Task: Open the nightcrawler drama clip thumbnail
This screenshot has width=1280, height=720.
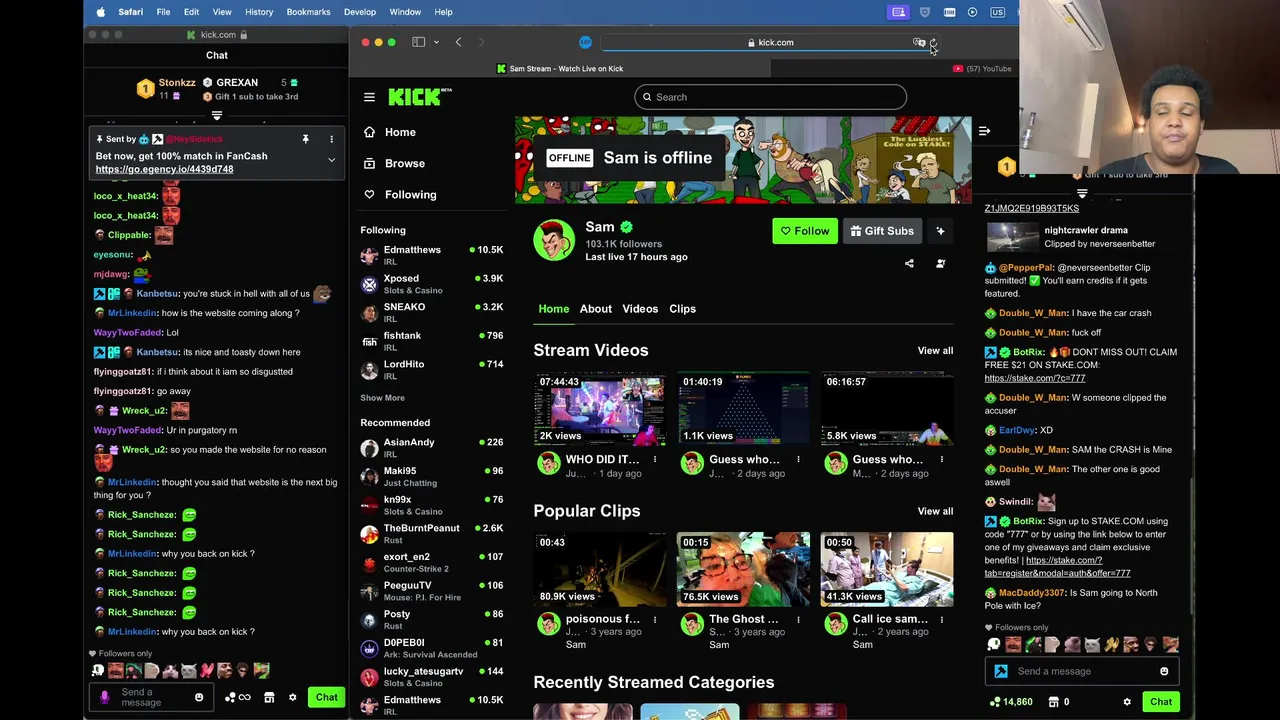Action: (1013, 236)
